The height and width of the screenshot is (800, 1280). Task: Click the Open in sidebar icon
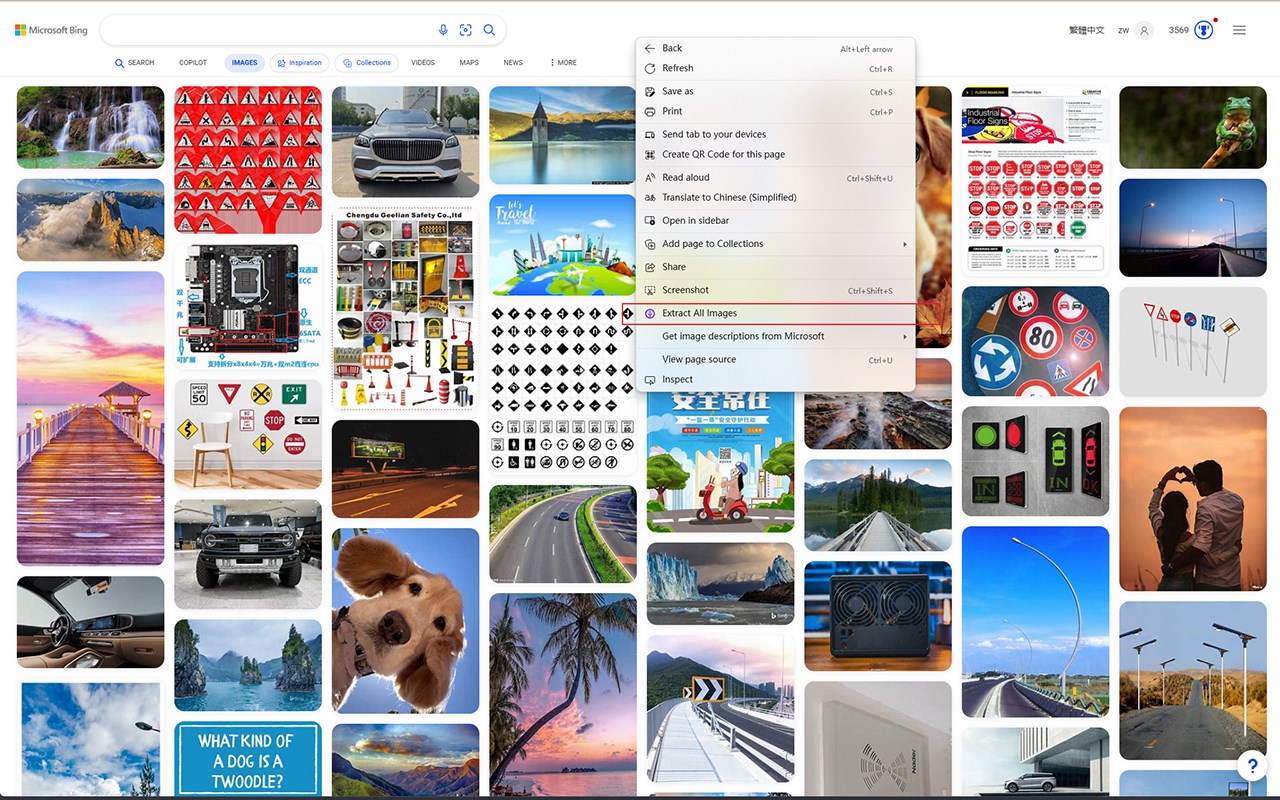click(650, 220)
